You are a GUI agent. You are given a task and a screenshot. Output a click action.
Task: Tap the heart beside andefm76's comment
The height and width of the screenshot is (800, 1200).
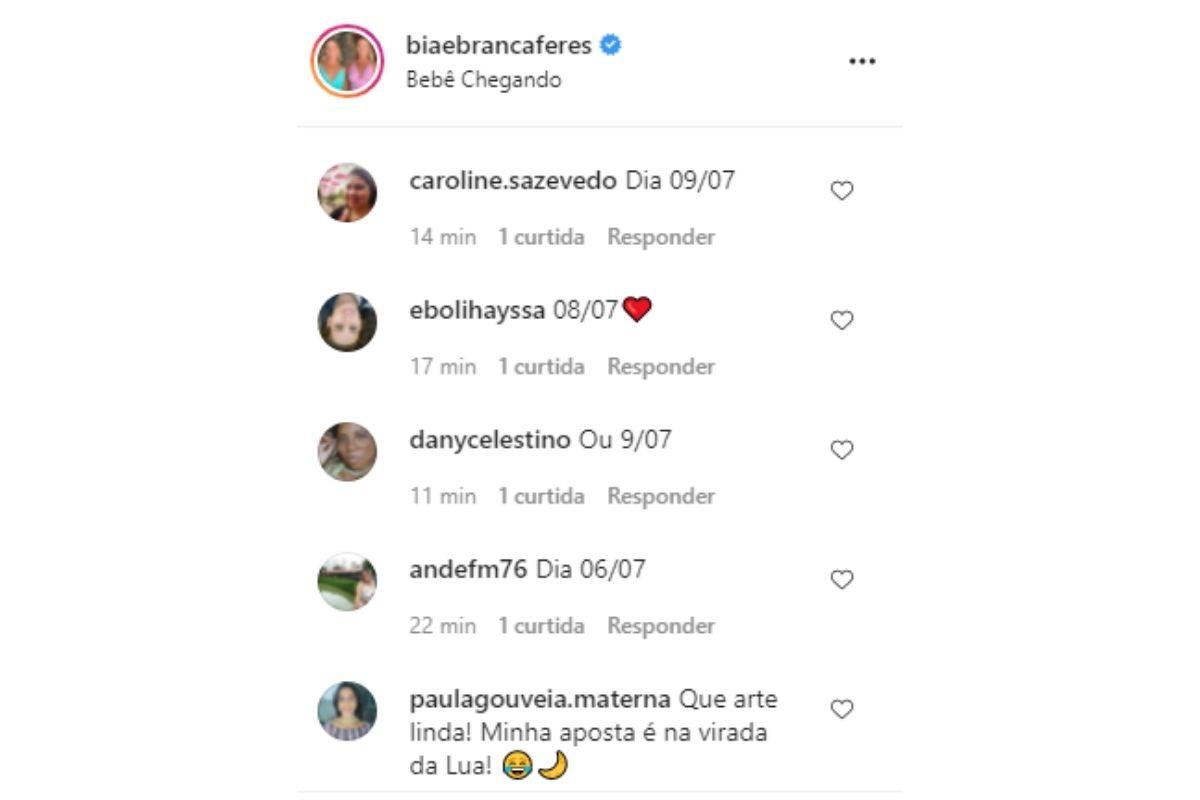(x=842, y=579)
